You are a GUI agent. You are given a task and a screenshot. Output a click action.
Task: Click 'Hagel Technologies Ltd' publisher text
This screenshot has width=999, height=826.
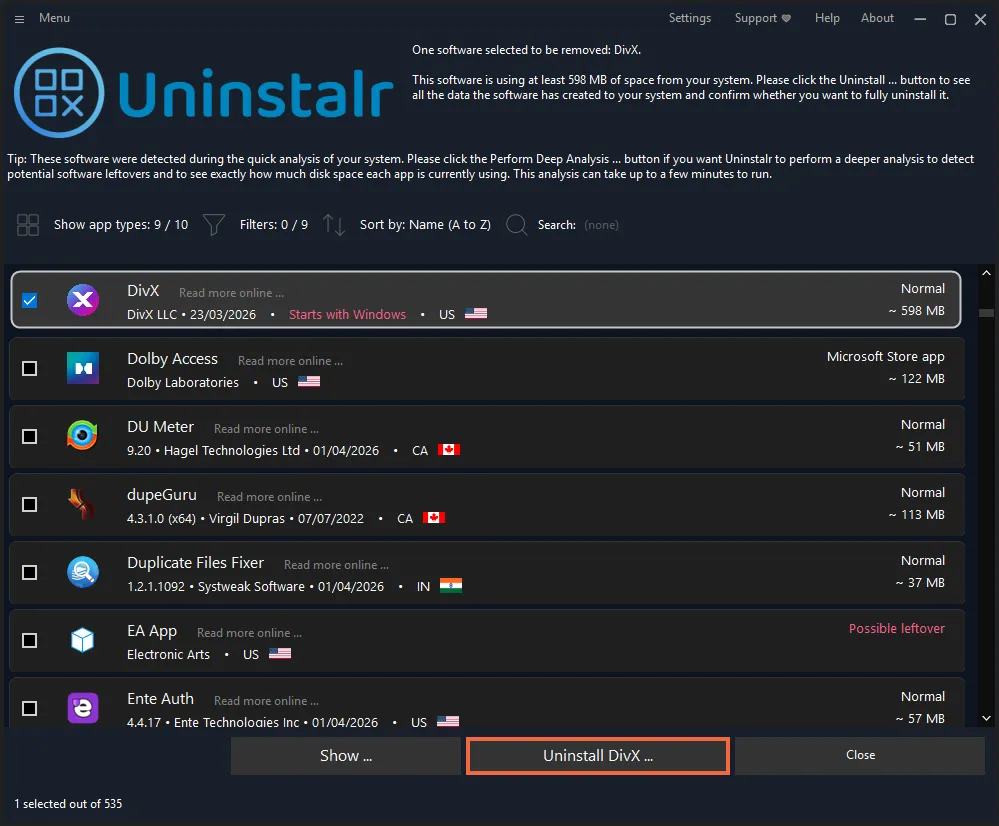(232, 451)
